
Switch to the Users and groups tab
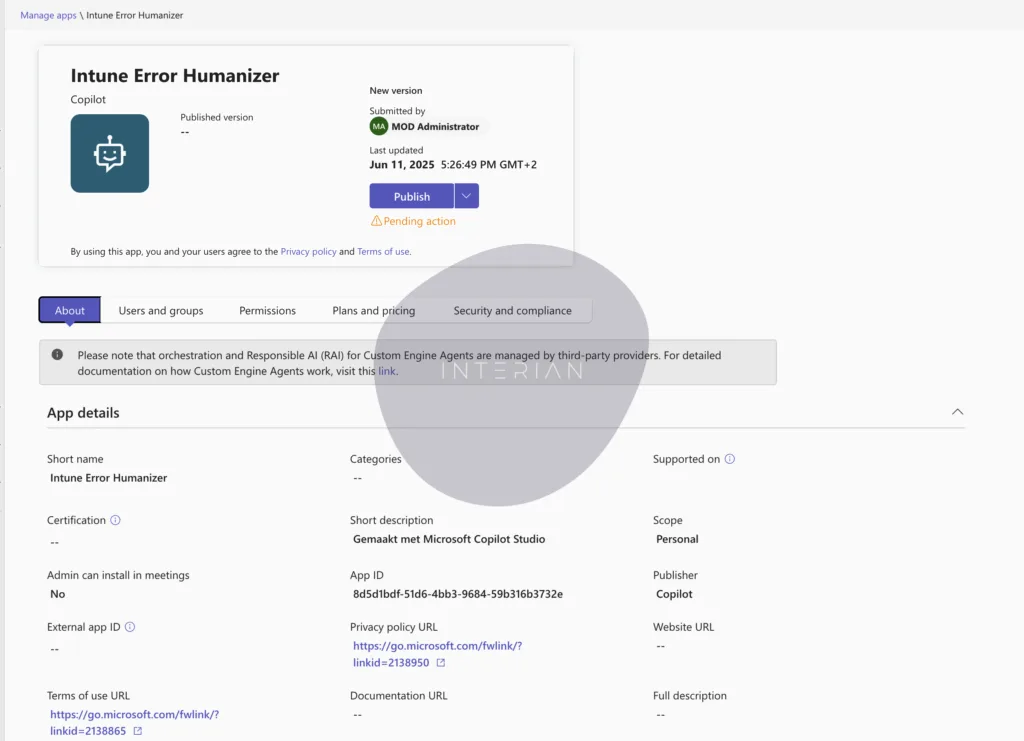tap(160, 310)
